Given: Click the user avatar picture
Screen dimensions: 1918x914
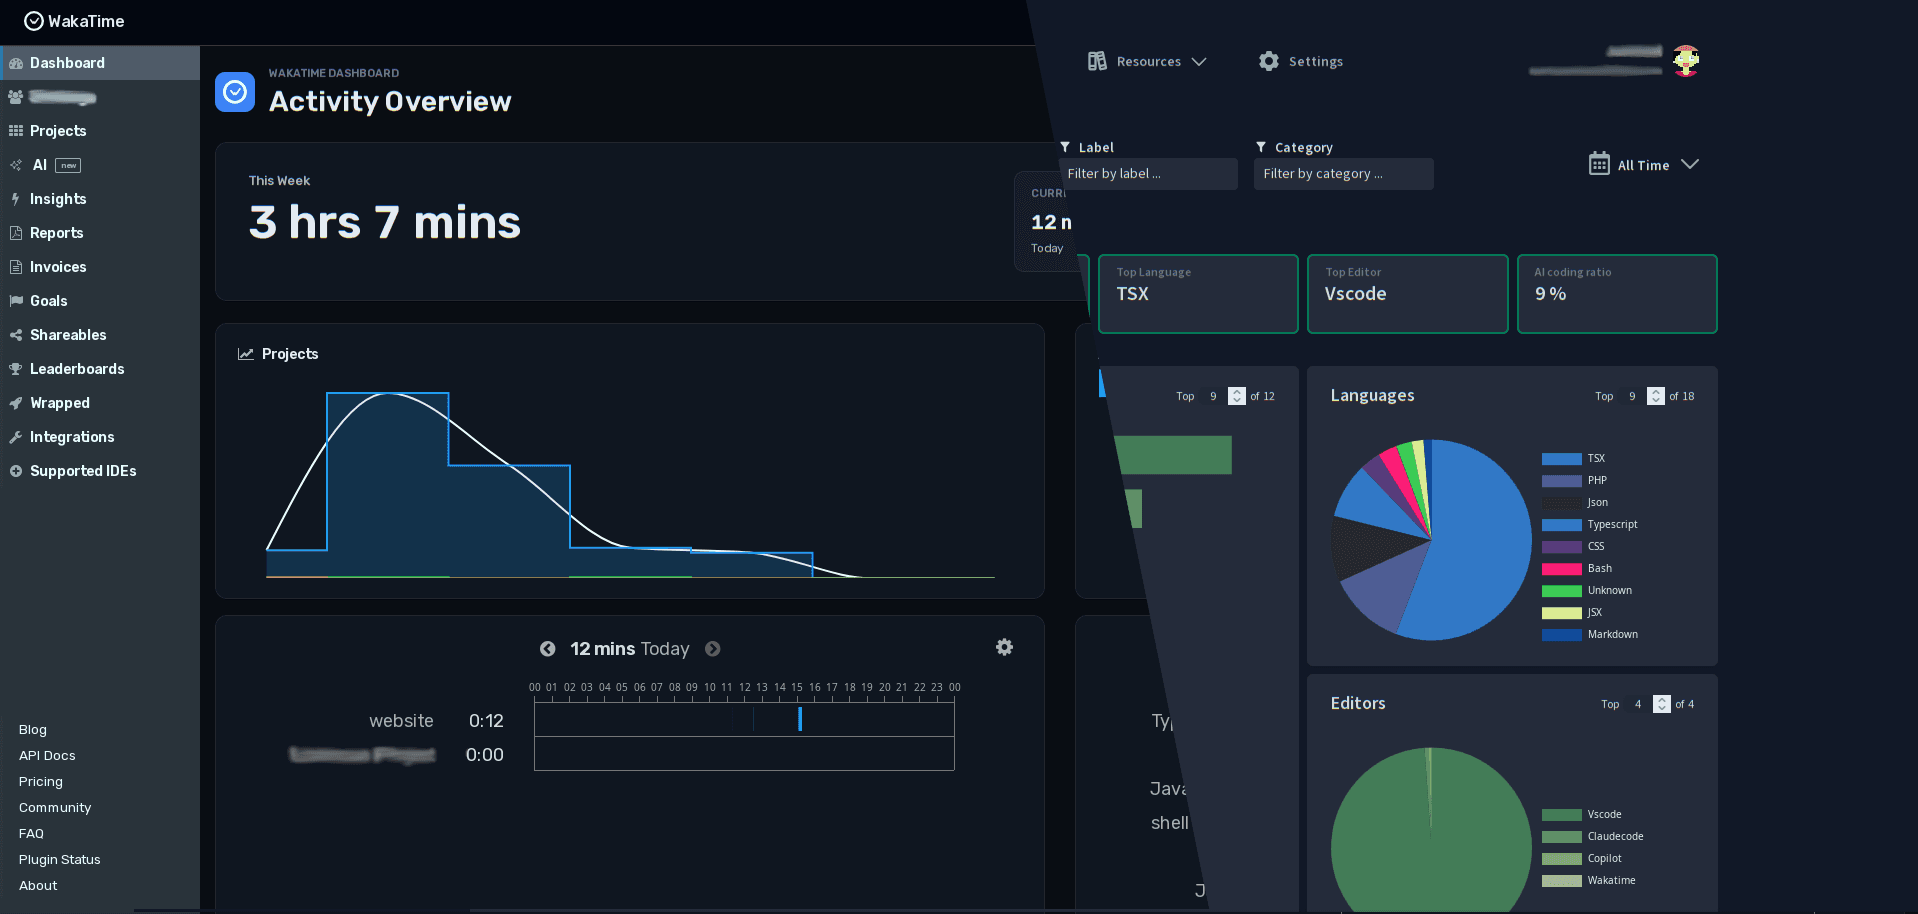Looking at the screenshot, I should coord(1686,61).
